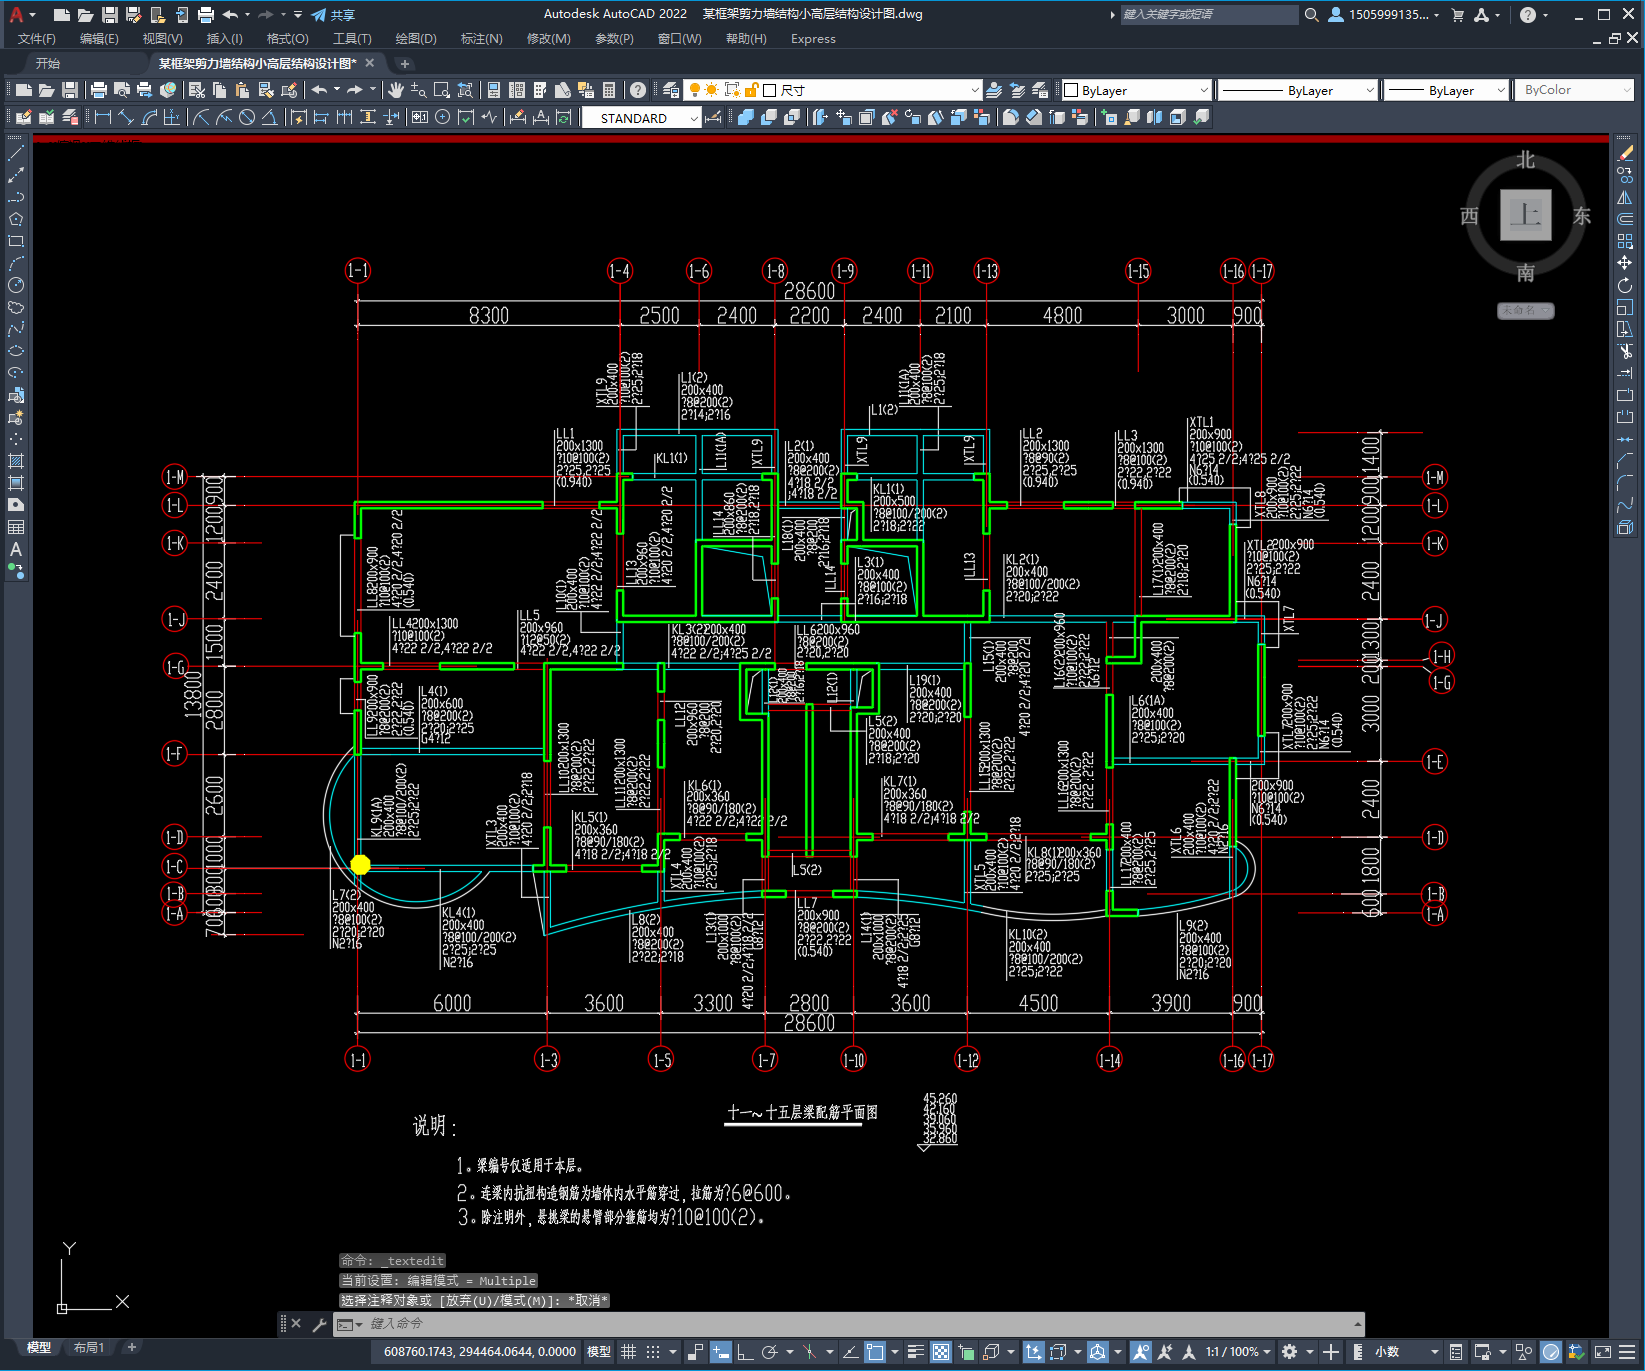The width and height of the screenshot is (1645, 1371).
Task: Open the linetype ByLayer dropdown
Action: coord(1298,90)
